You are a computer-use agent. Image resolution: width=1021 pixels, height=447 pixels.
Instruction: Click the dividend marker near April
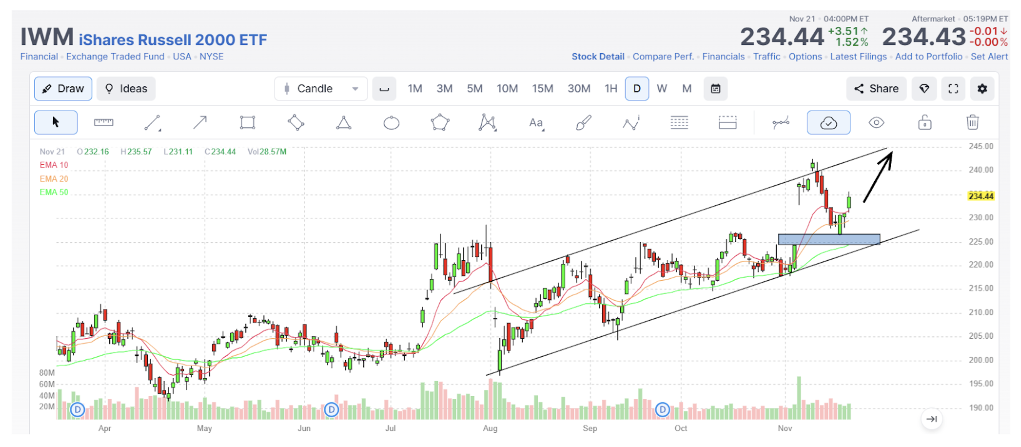[77, 410]
